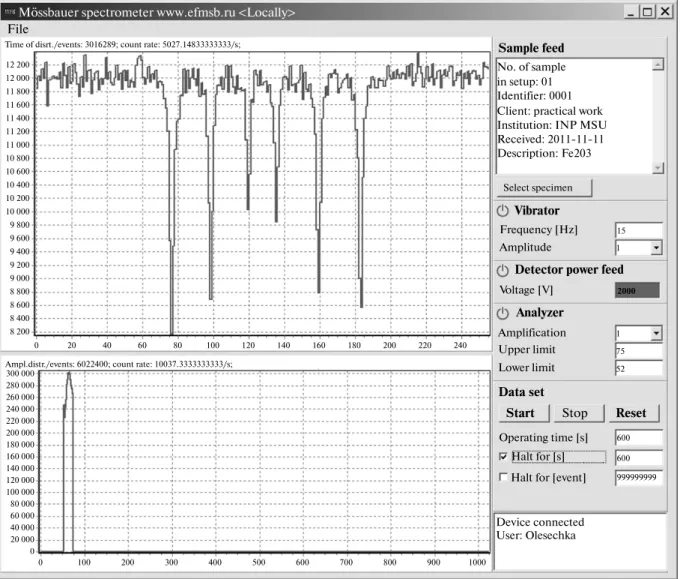
Task: Click the Lower limit input field
Action: 639,368
